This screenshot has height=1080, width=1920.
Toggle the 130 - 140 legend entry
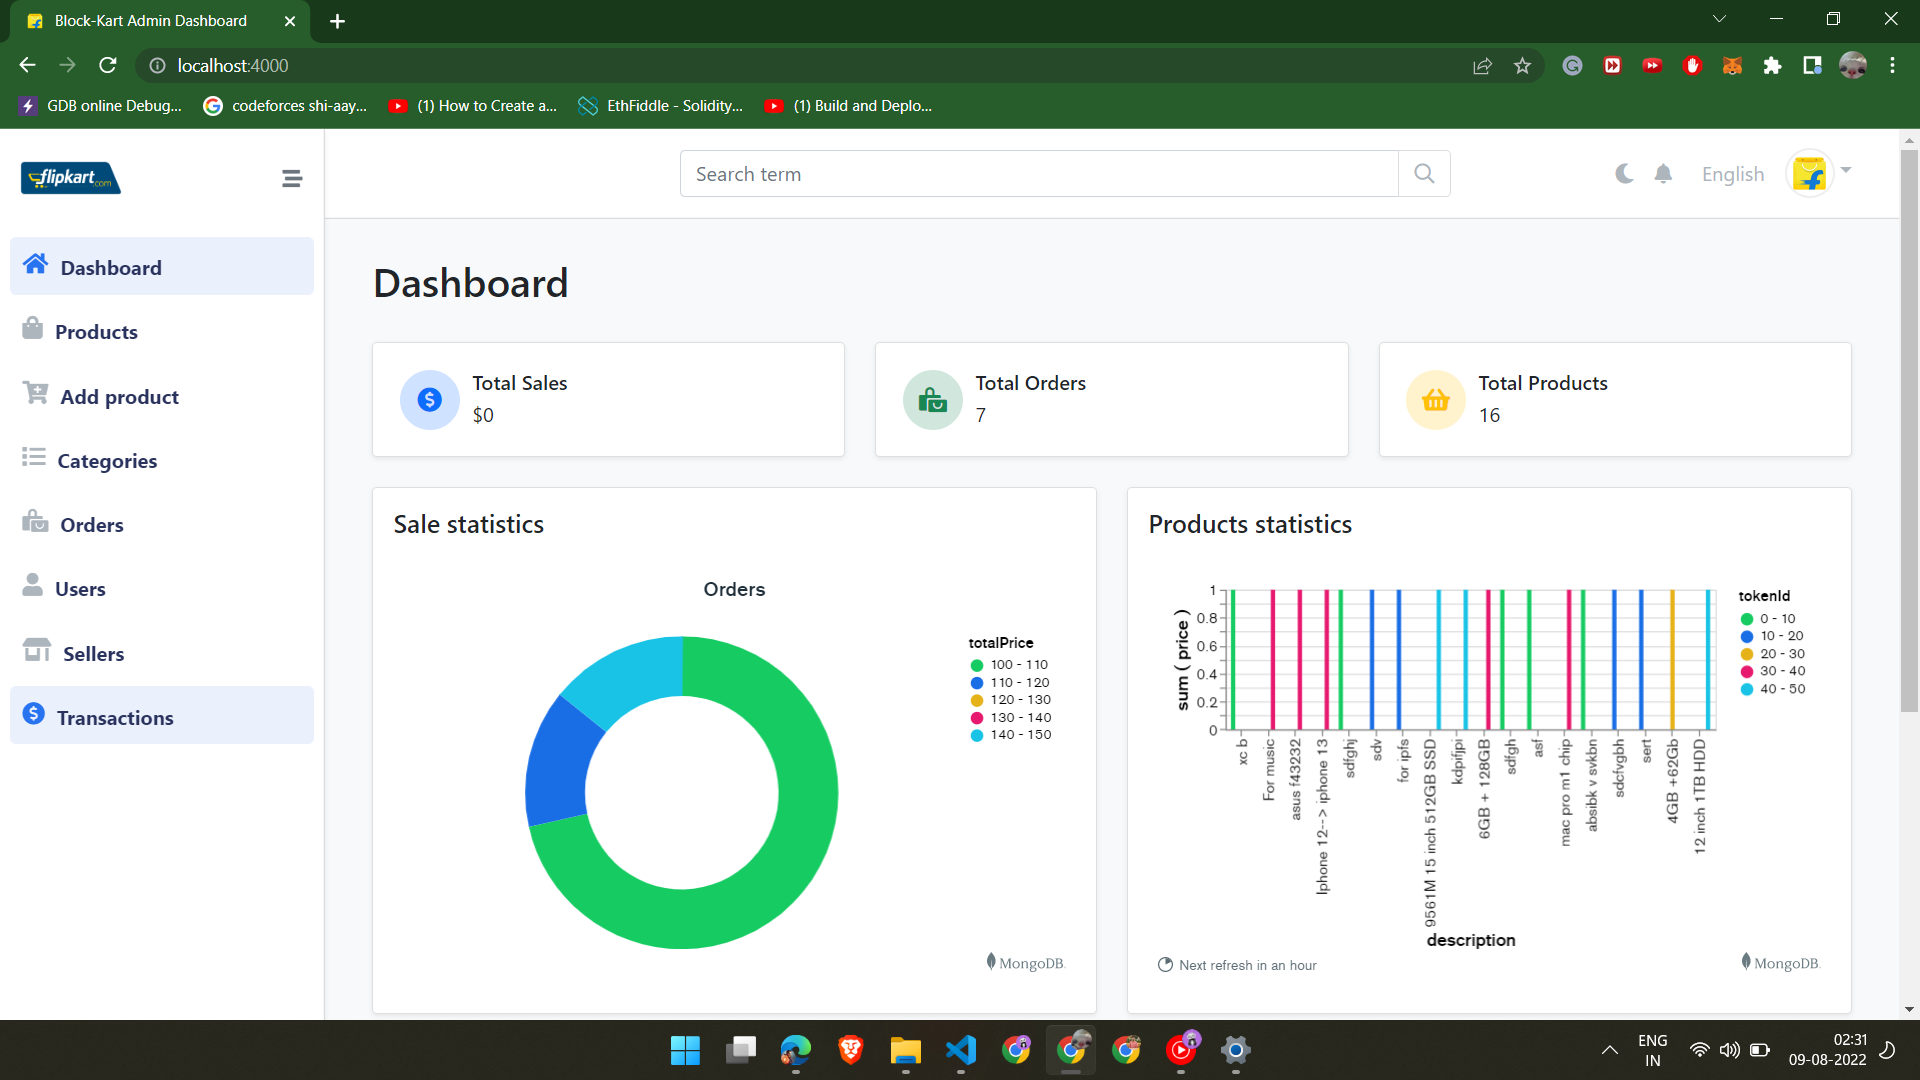click(1010, 718)
